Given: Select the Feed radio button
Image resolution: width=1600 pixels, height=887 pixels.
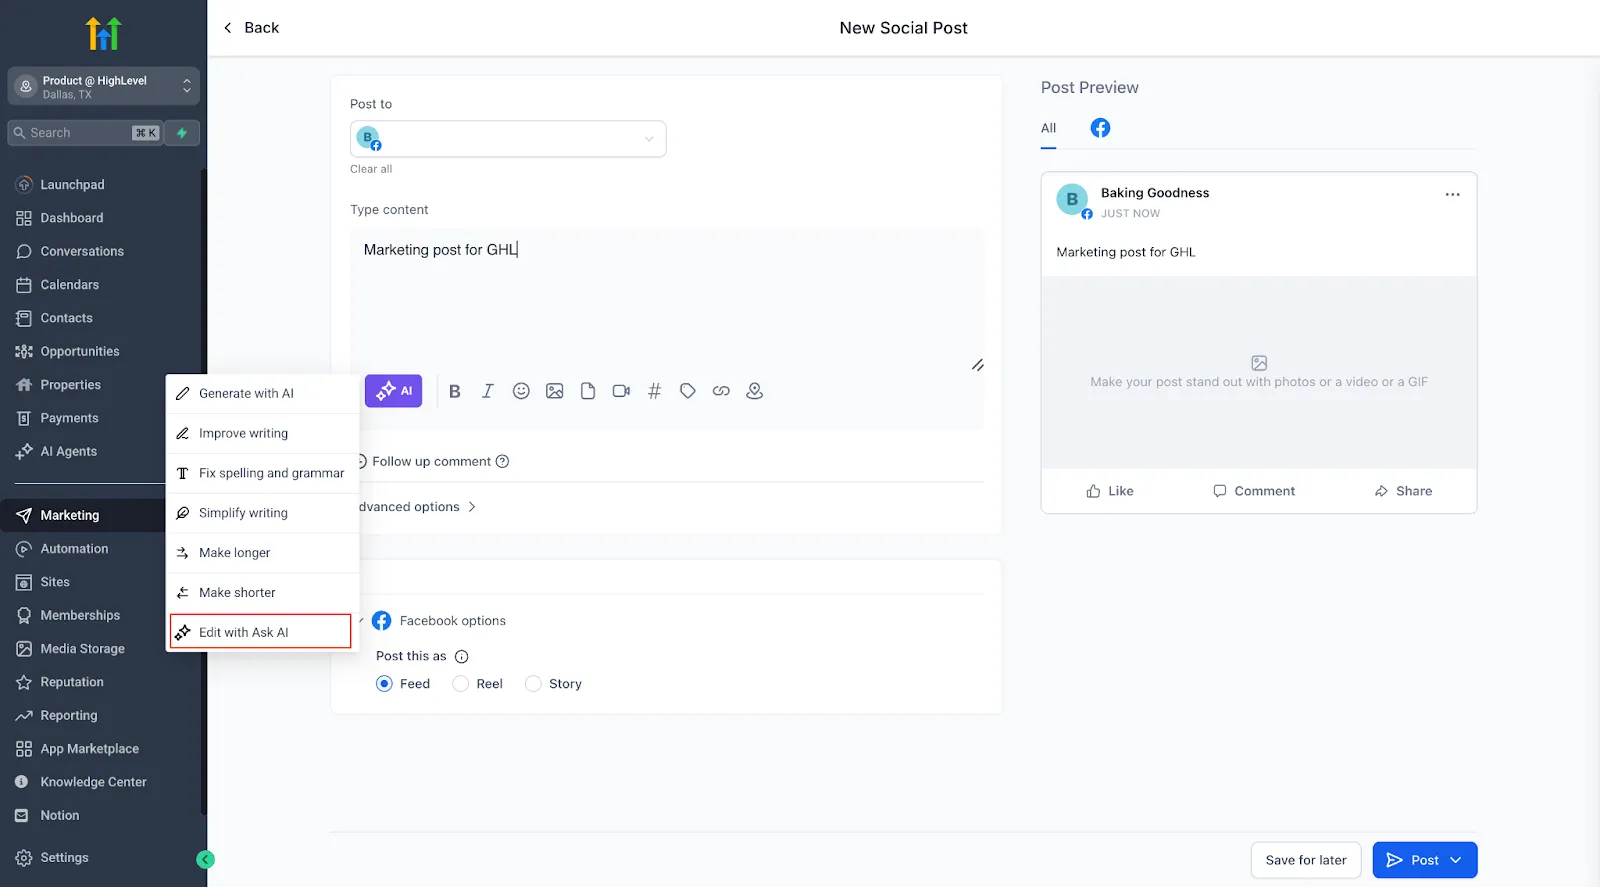Looking at the screenshot, I should tap(384, 684).
